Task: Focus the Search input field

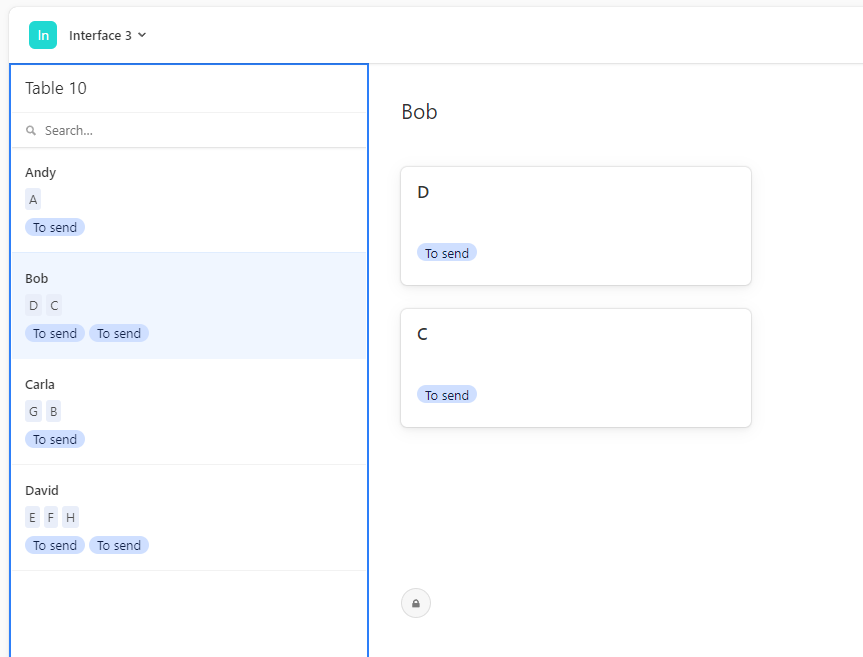Action: 189,130
